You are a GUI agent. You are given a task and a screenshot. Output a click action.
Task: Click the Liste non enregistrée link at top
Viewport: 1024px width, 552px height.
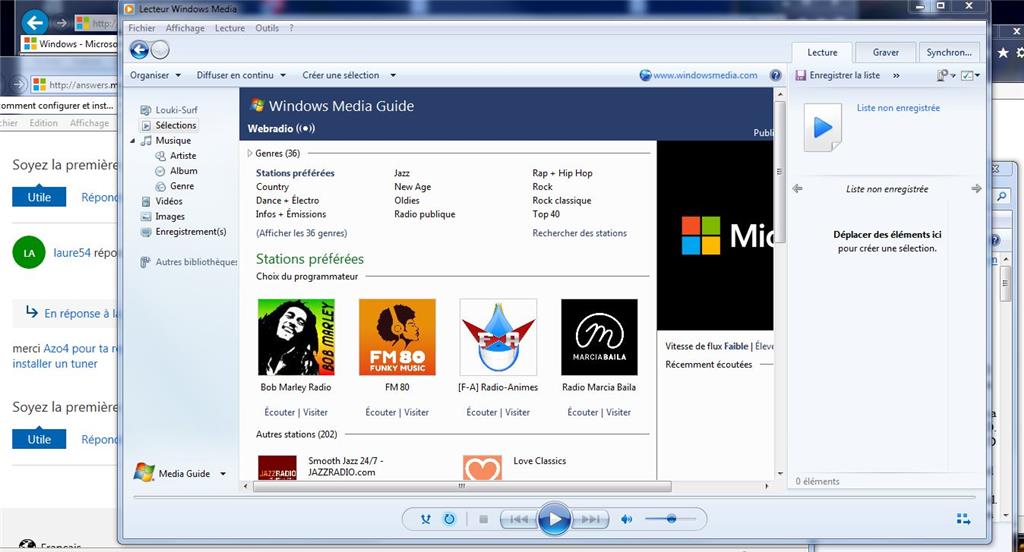click(x=898, y=108)
